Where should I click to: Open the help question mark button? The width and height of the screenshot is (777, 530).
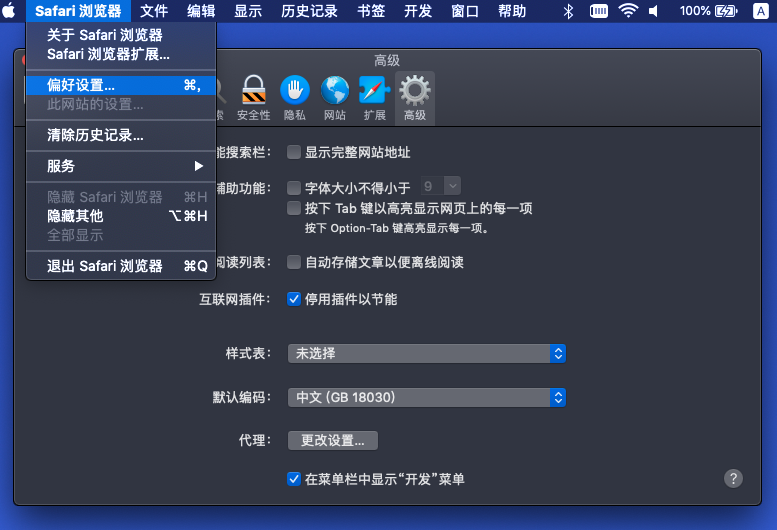tap(733, 478)
